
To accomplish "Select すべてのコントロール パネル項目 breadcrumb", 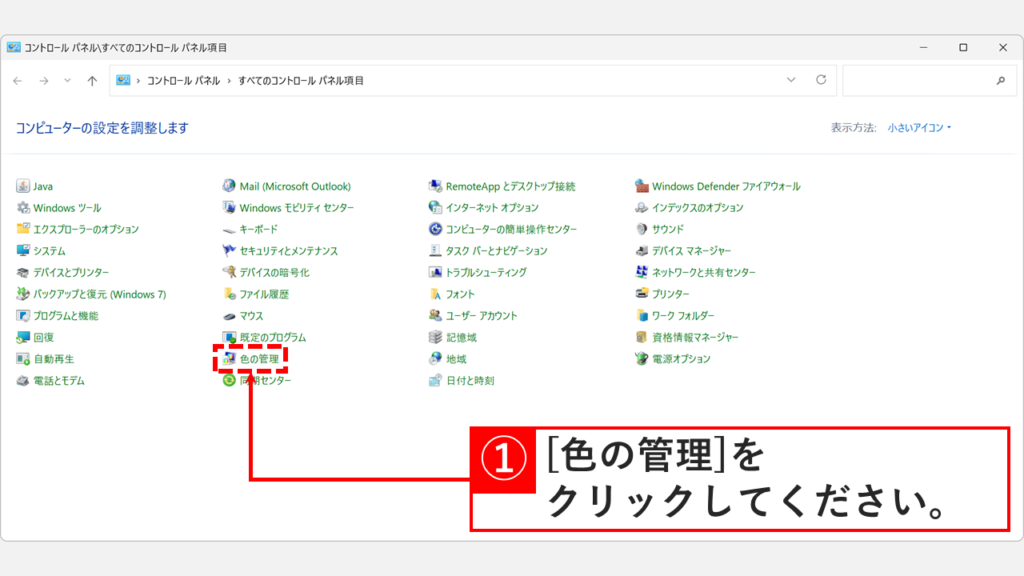I will click(x=300, y=81).
